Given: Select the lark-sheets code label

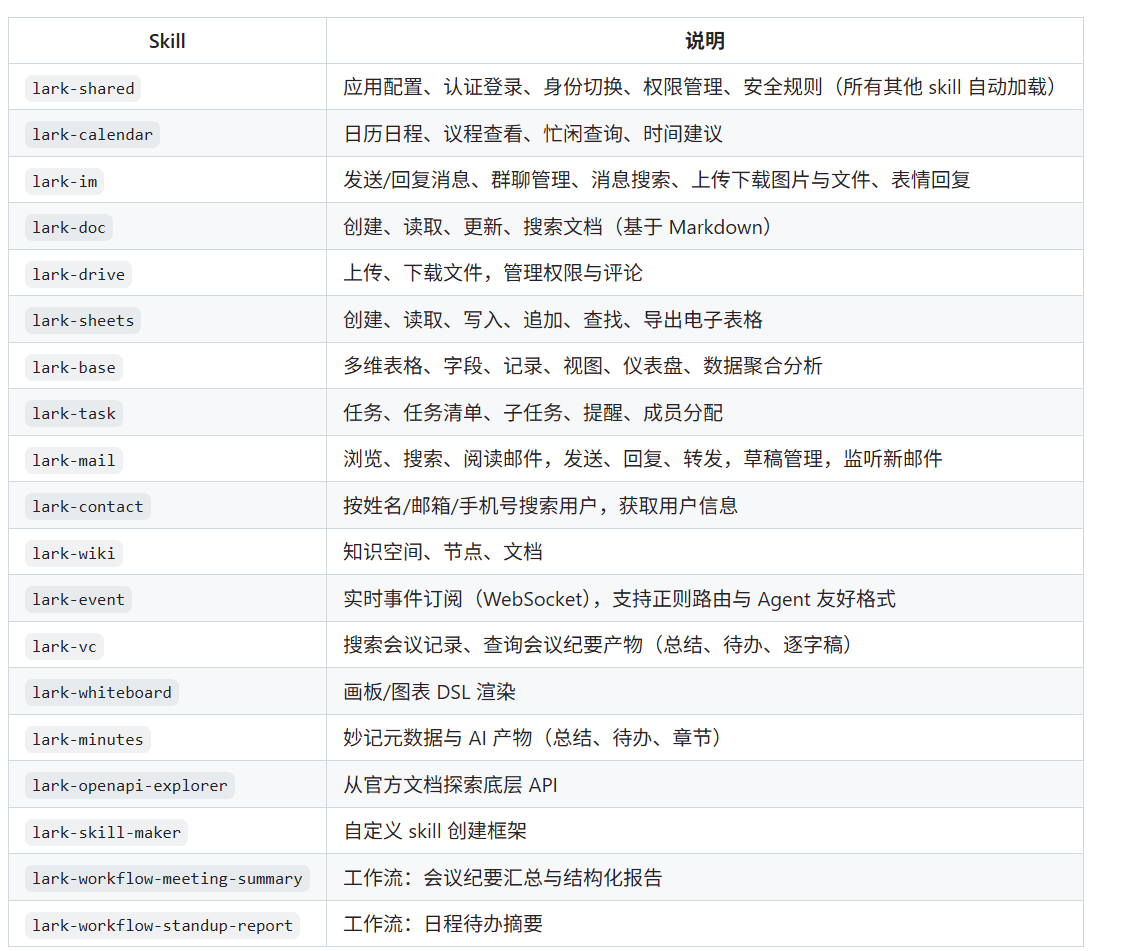Looking at the screenshot, I should coord(83,320).
